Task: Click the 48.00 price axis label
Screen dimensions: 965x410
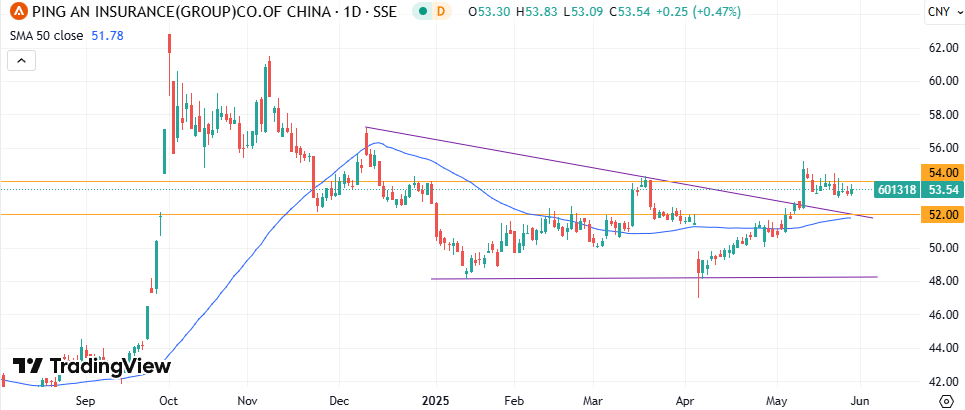Action: click(x=943, y=281)
